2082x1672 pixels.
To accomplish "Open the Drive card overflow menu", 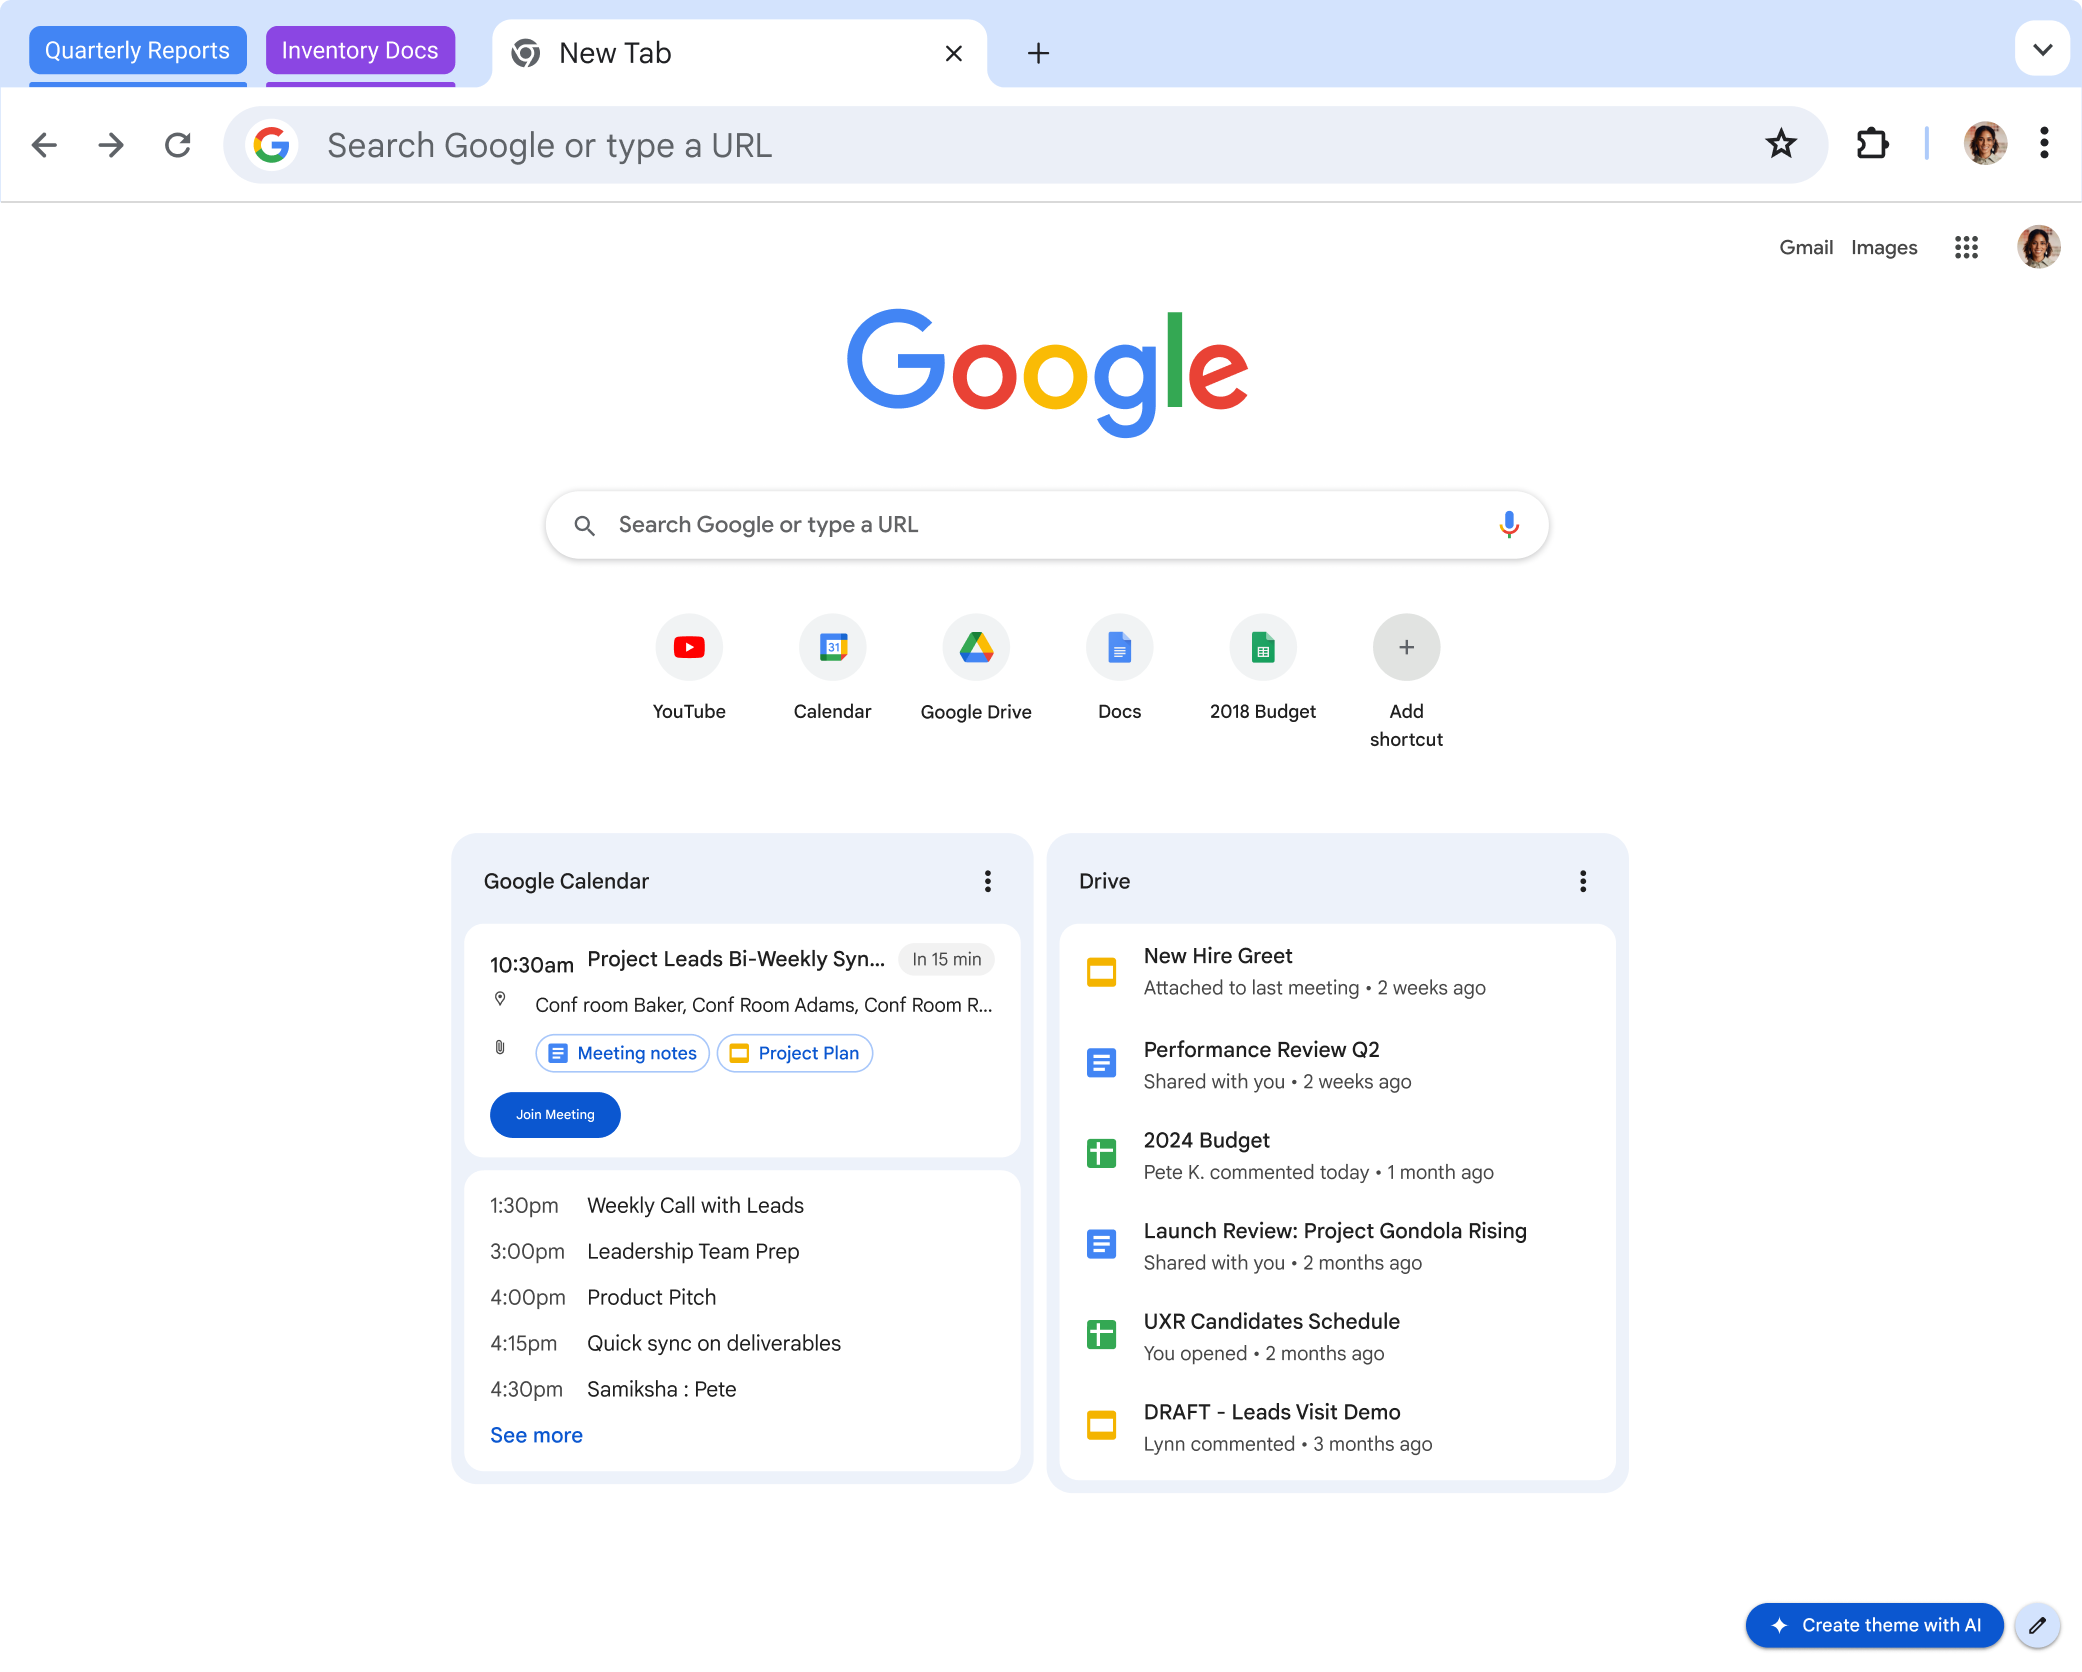I will pos(1584,880).
